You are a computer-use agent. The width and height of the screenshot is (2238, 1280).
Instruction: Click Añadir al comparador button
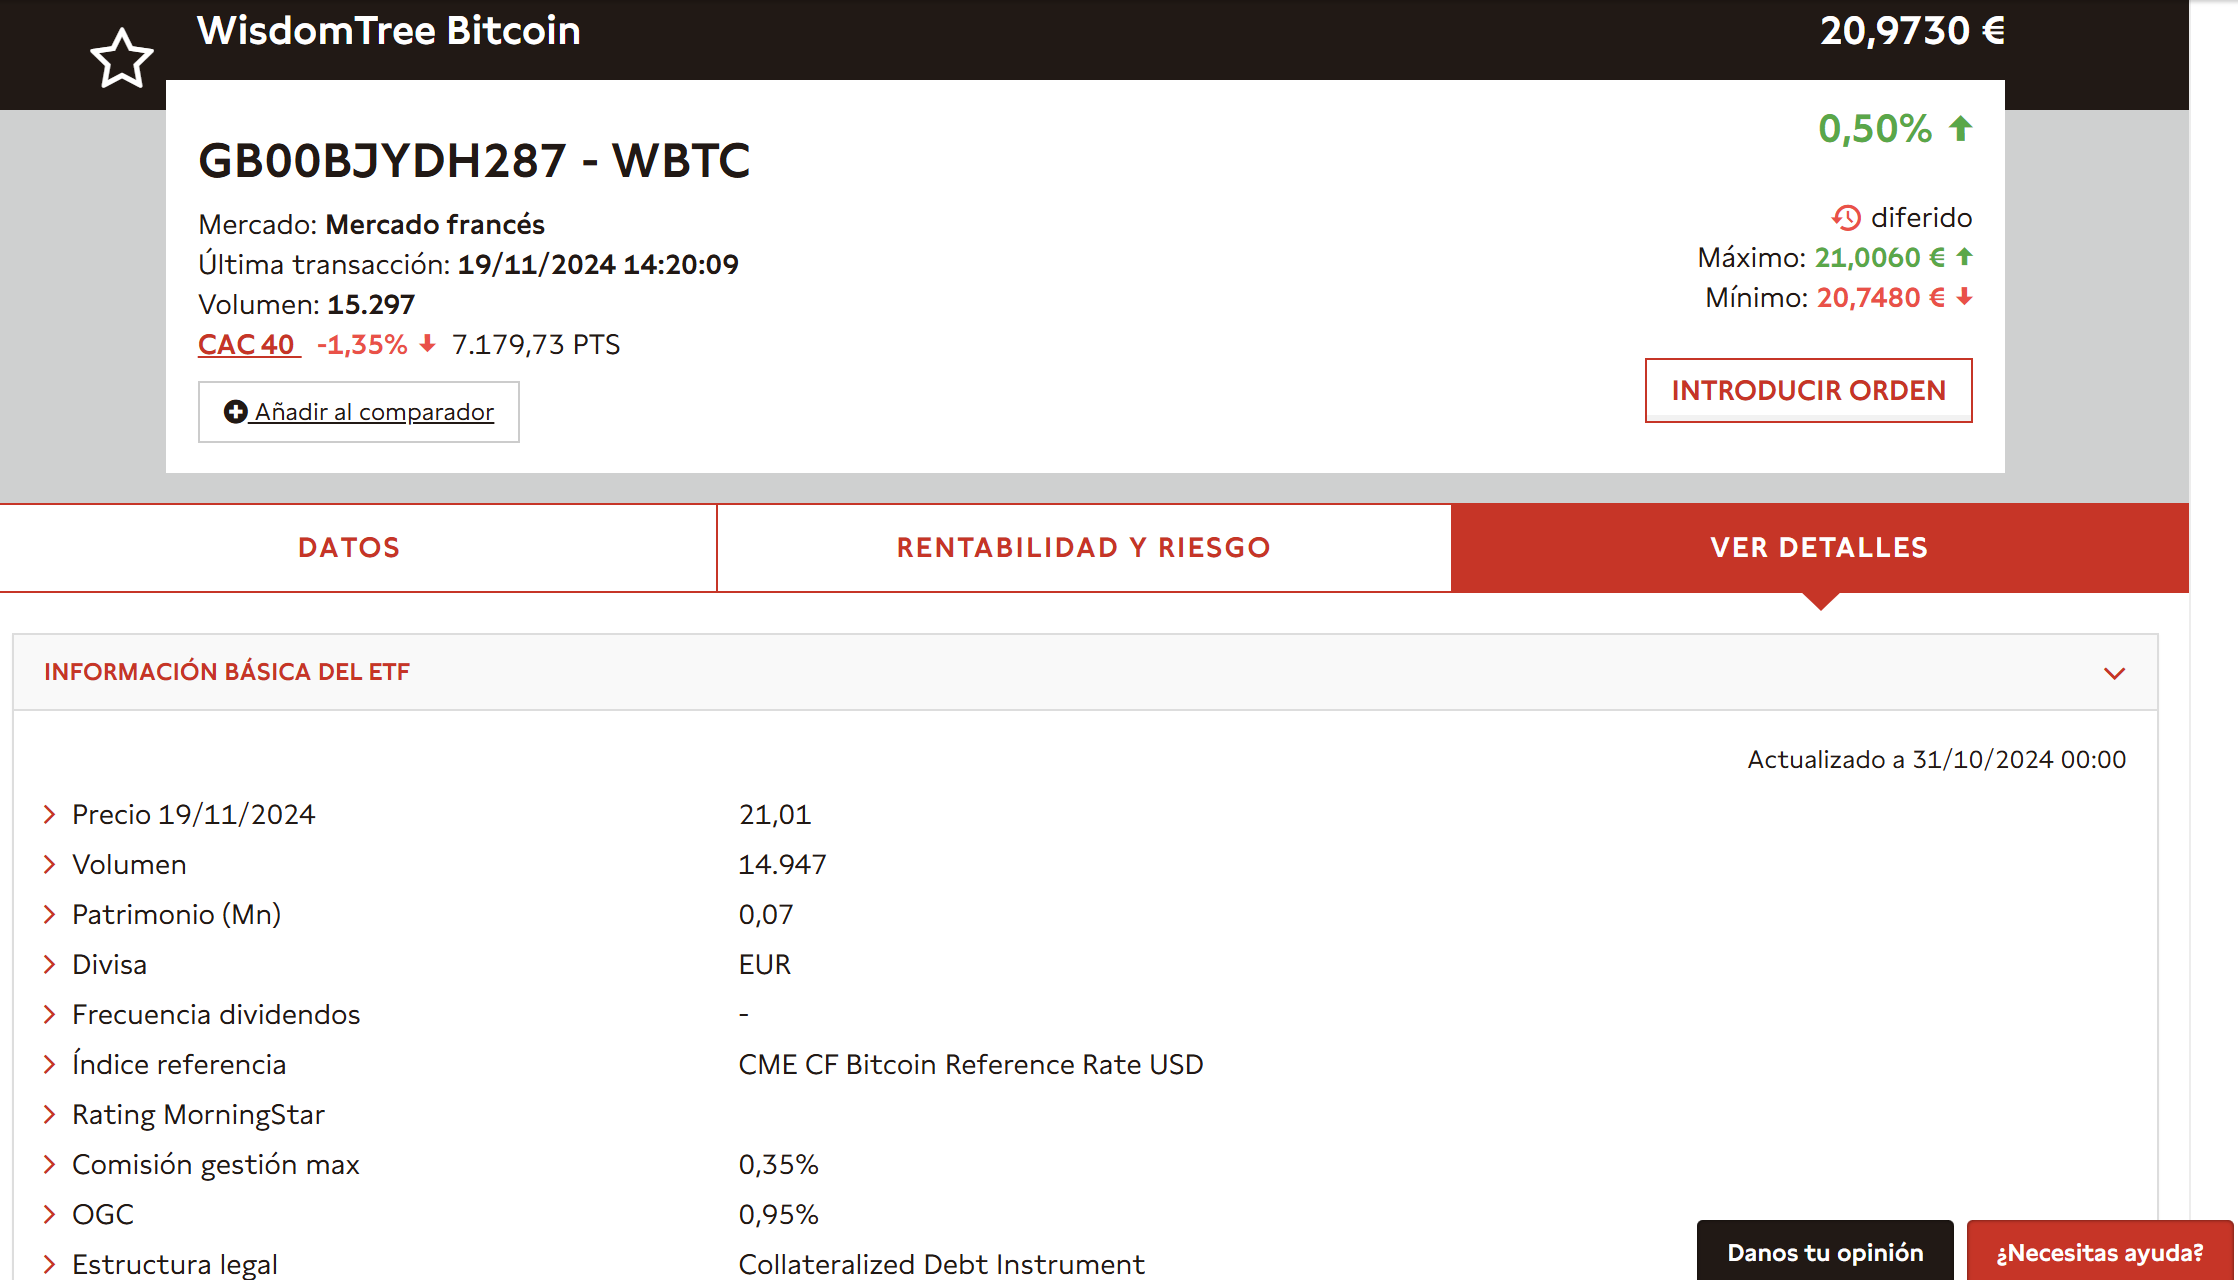tap(359, 412)
